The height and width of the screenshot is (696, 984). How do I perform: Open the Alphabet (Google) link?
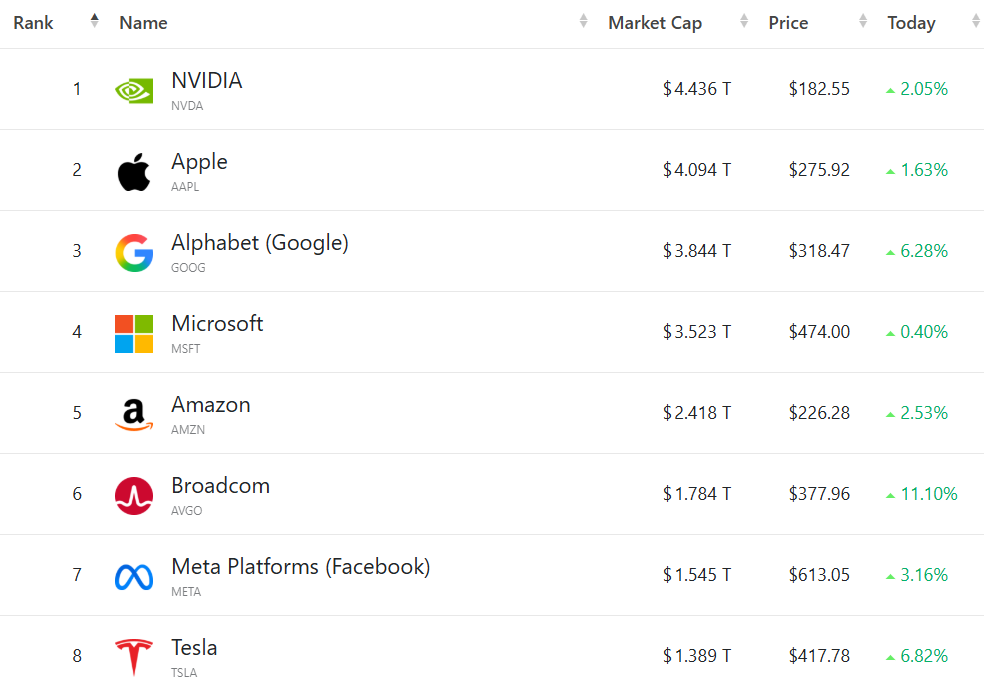tap(259, 243)
